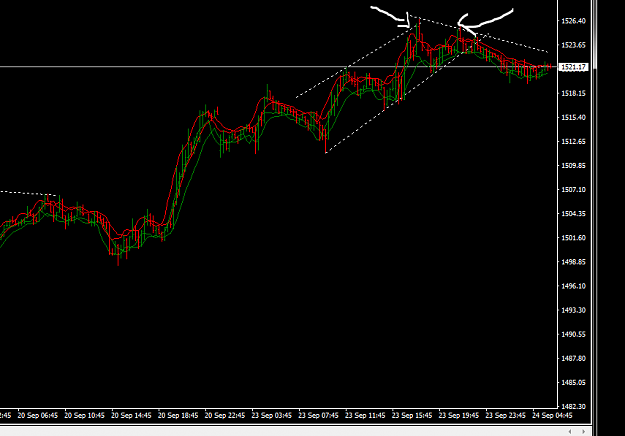Click the 20 Sep 14:45 time label

click(x=131, y=416)
